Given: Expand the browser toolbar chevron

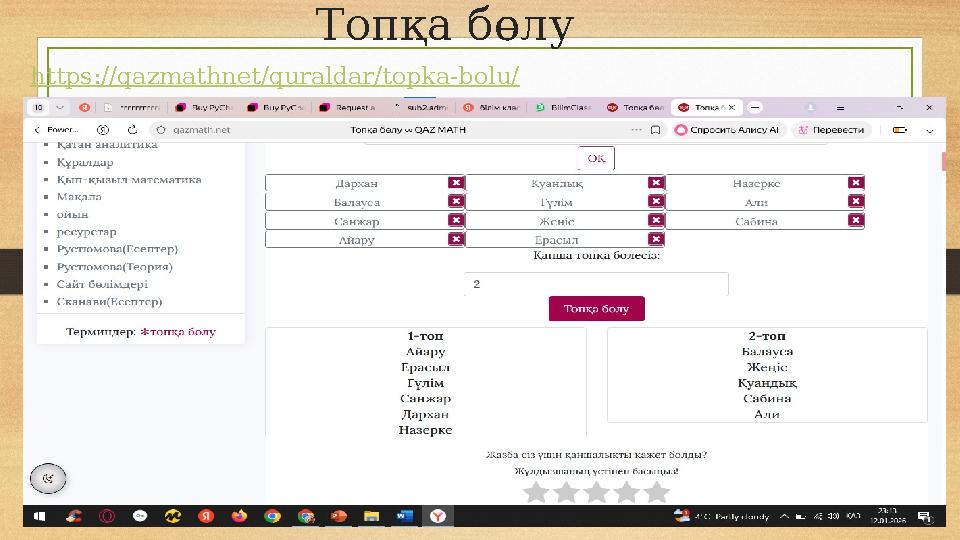Looking at the screenshot, I should coord(929,130).
